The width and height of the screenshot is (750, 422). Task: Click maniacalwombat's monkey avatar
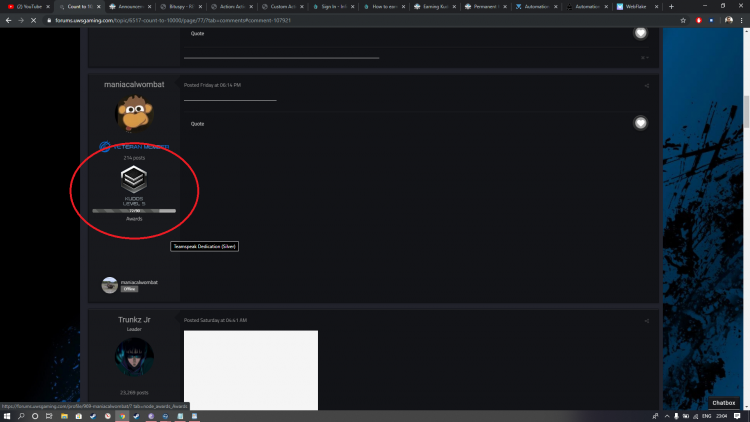(133, 115)
